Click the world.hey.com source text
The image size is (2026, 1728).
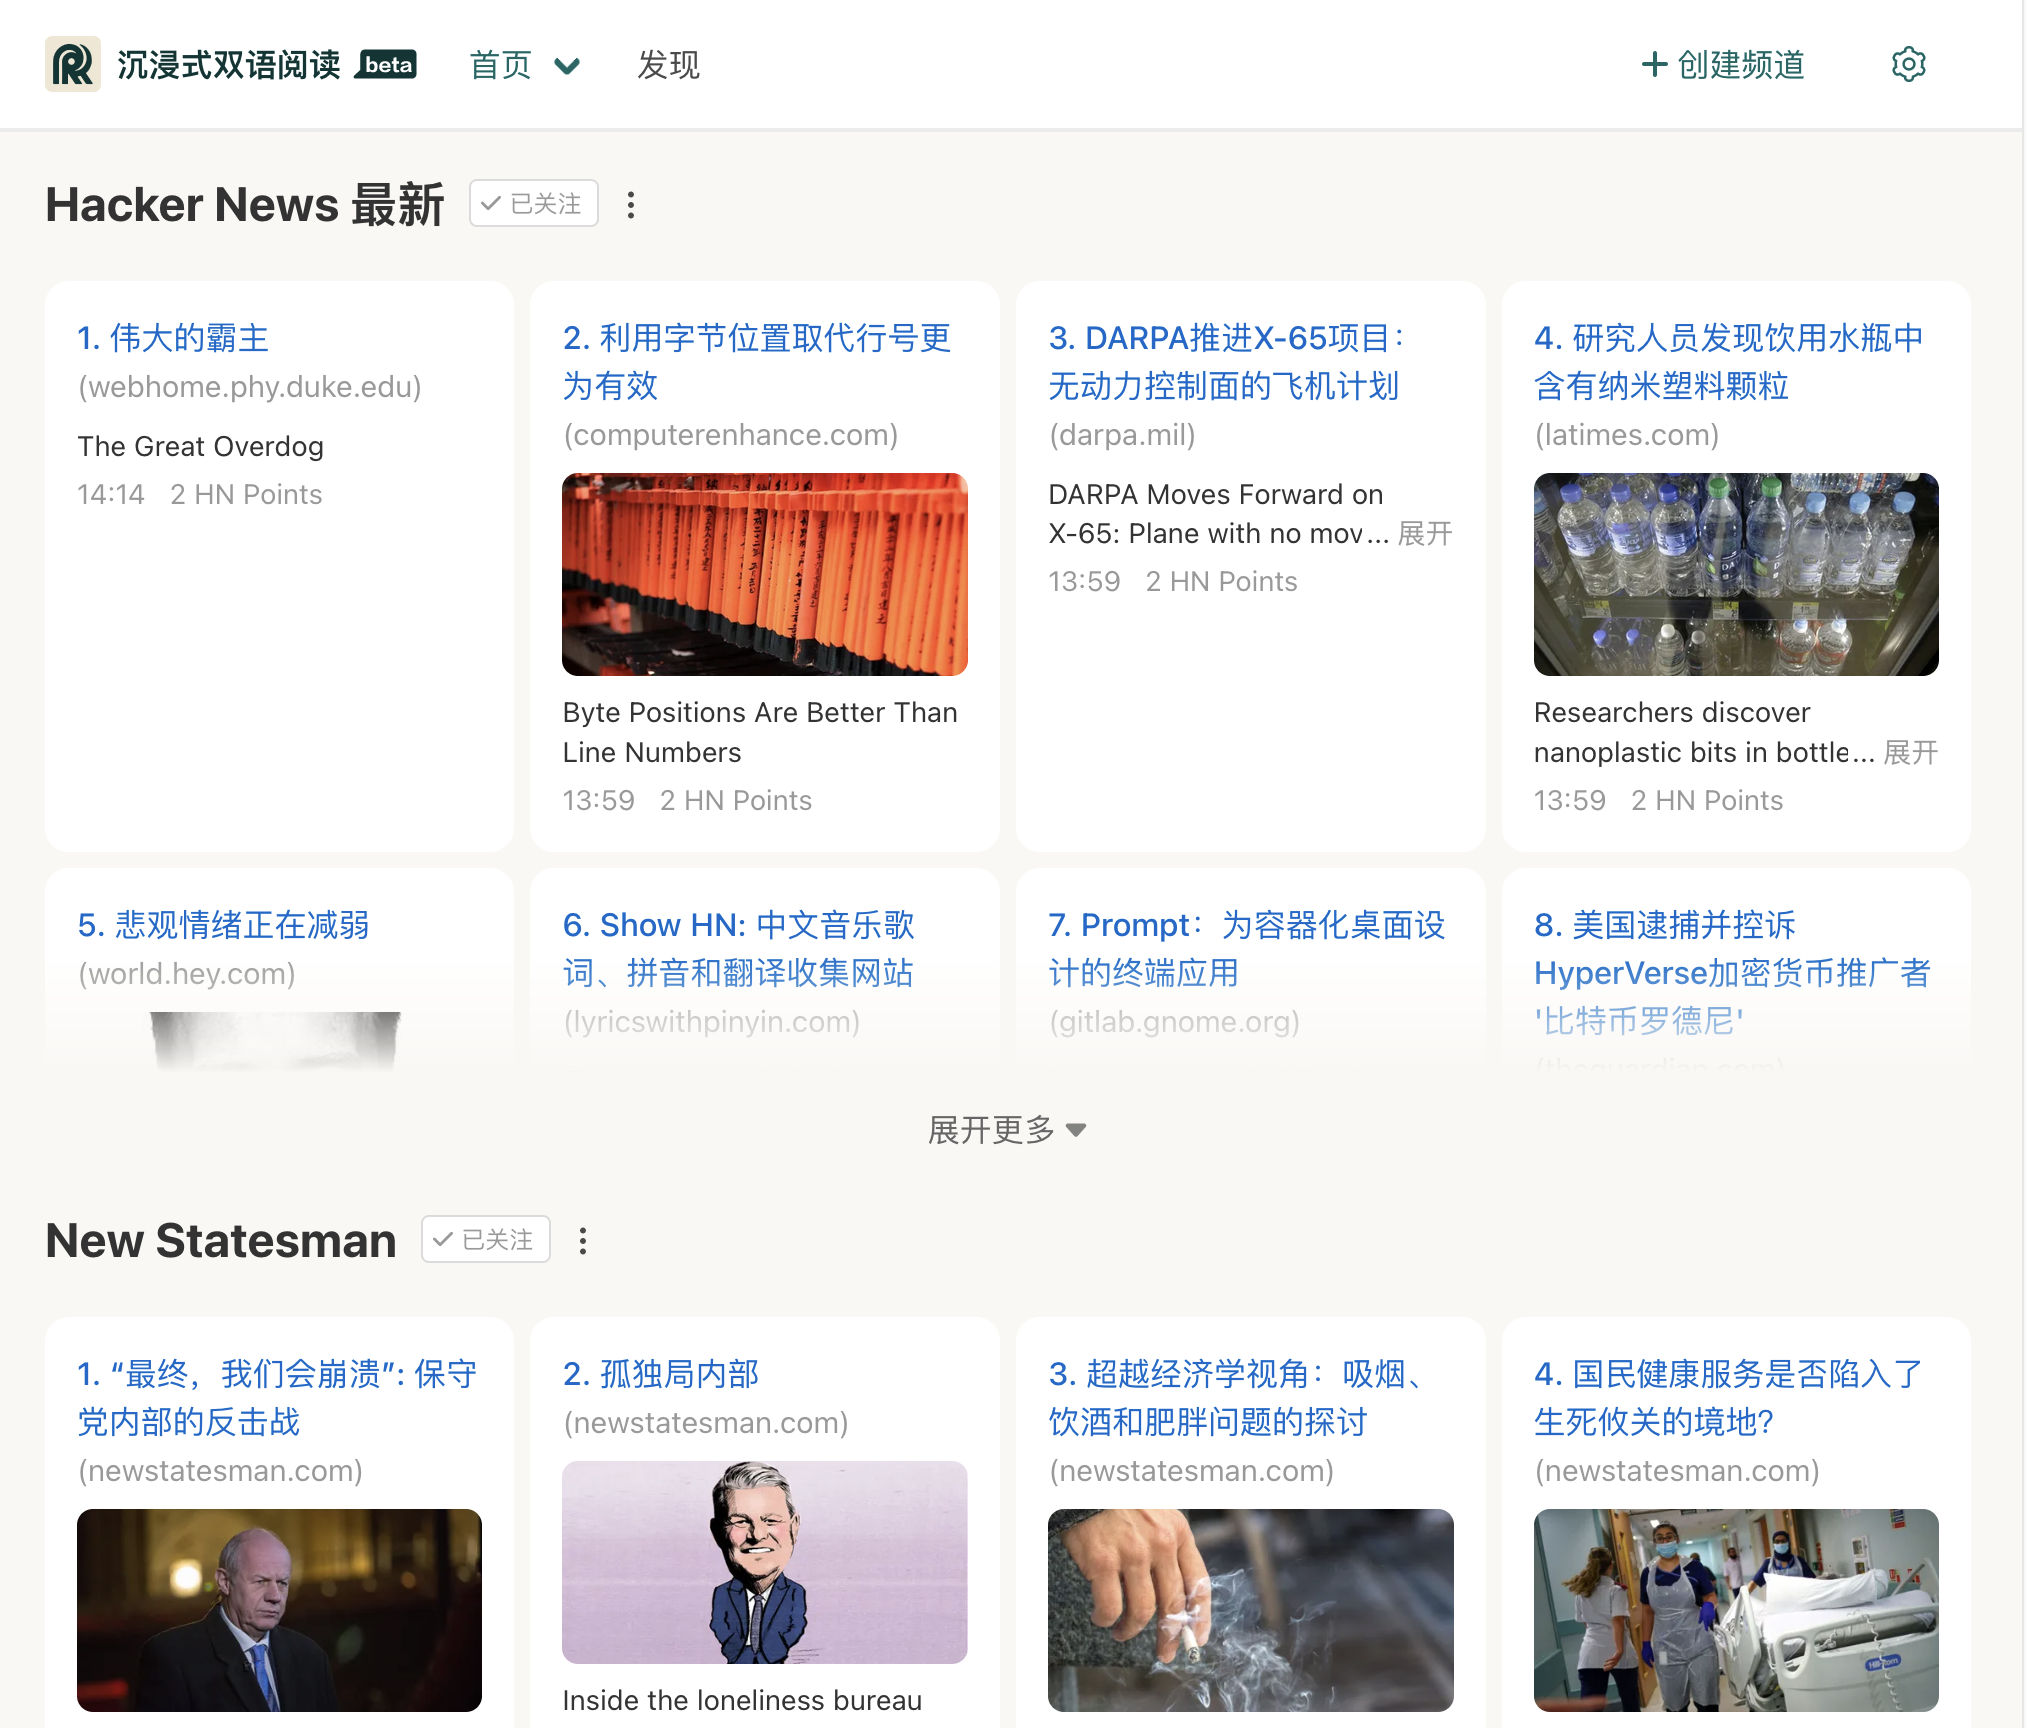coord(187,974)
